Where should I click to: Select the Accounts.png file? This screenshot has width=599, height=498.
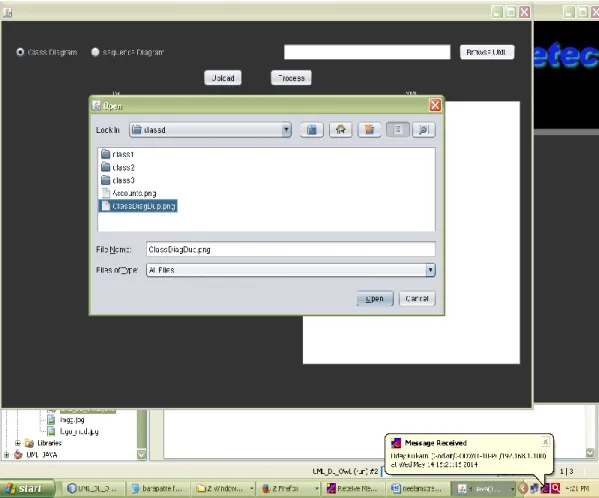pos(129,193)
